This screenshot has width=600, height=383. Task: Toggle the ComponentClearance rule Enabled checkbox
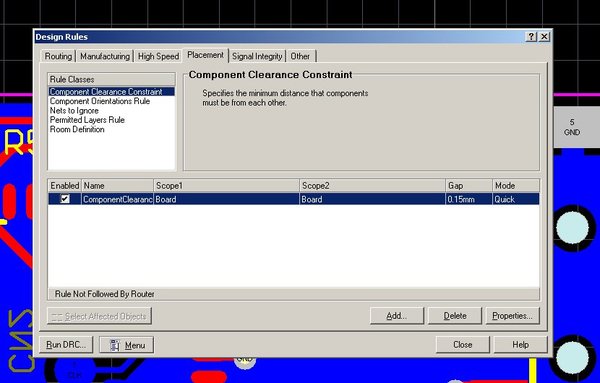[65, 199]
